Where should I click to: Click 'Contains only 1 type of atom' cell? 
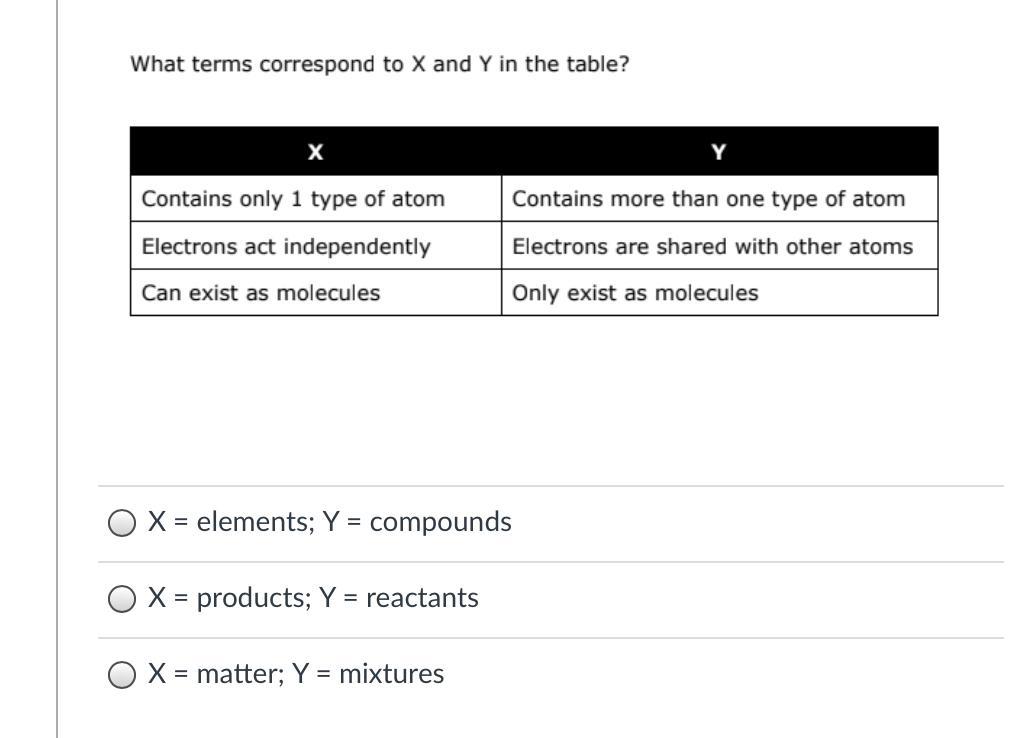(x=293, y=199)
